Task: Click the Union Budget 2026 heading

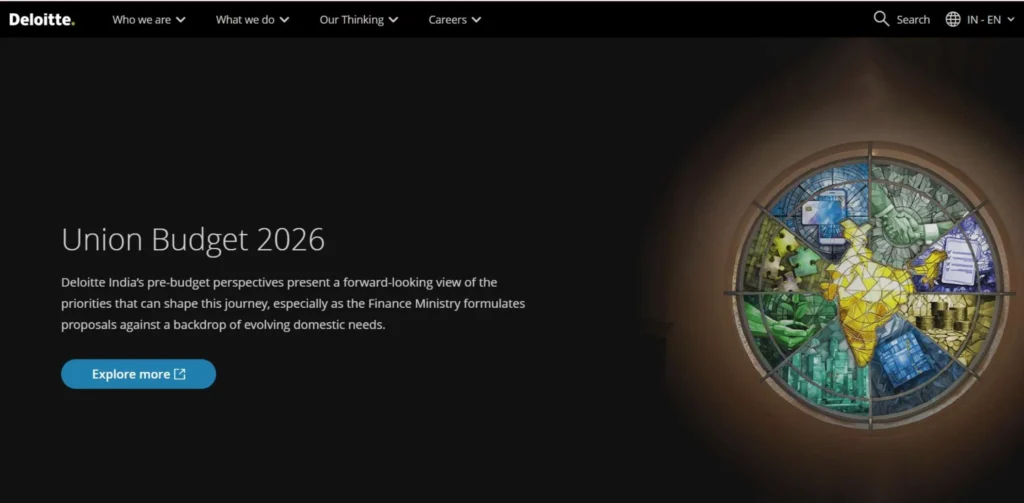Action: pyautogui.click(x=193, y=240)
